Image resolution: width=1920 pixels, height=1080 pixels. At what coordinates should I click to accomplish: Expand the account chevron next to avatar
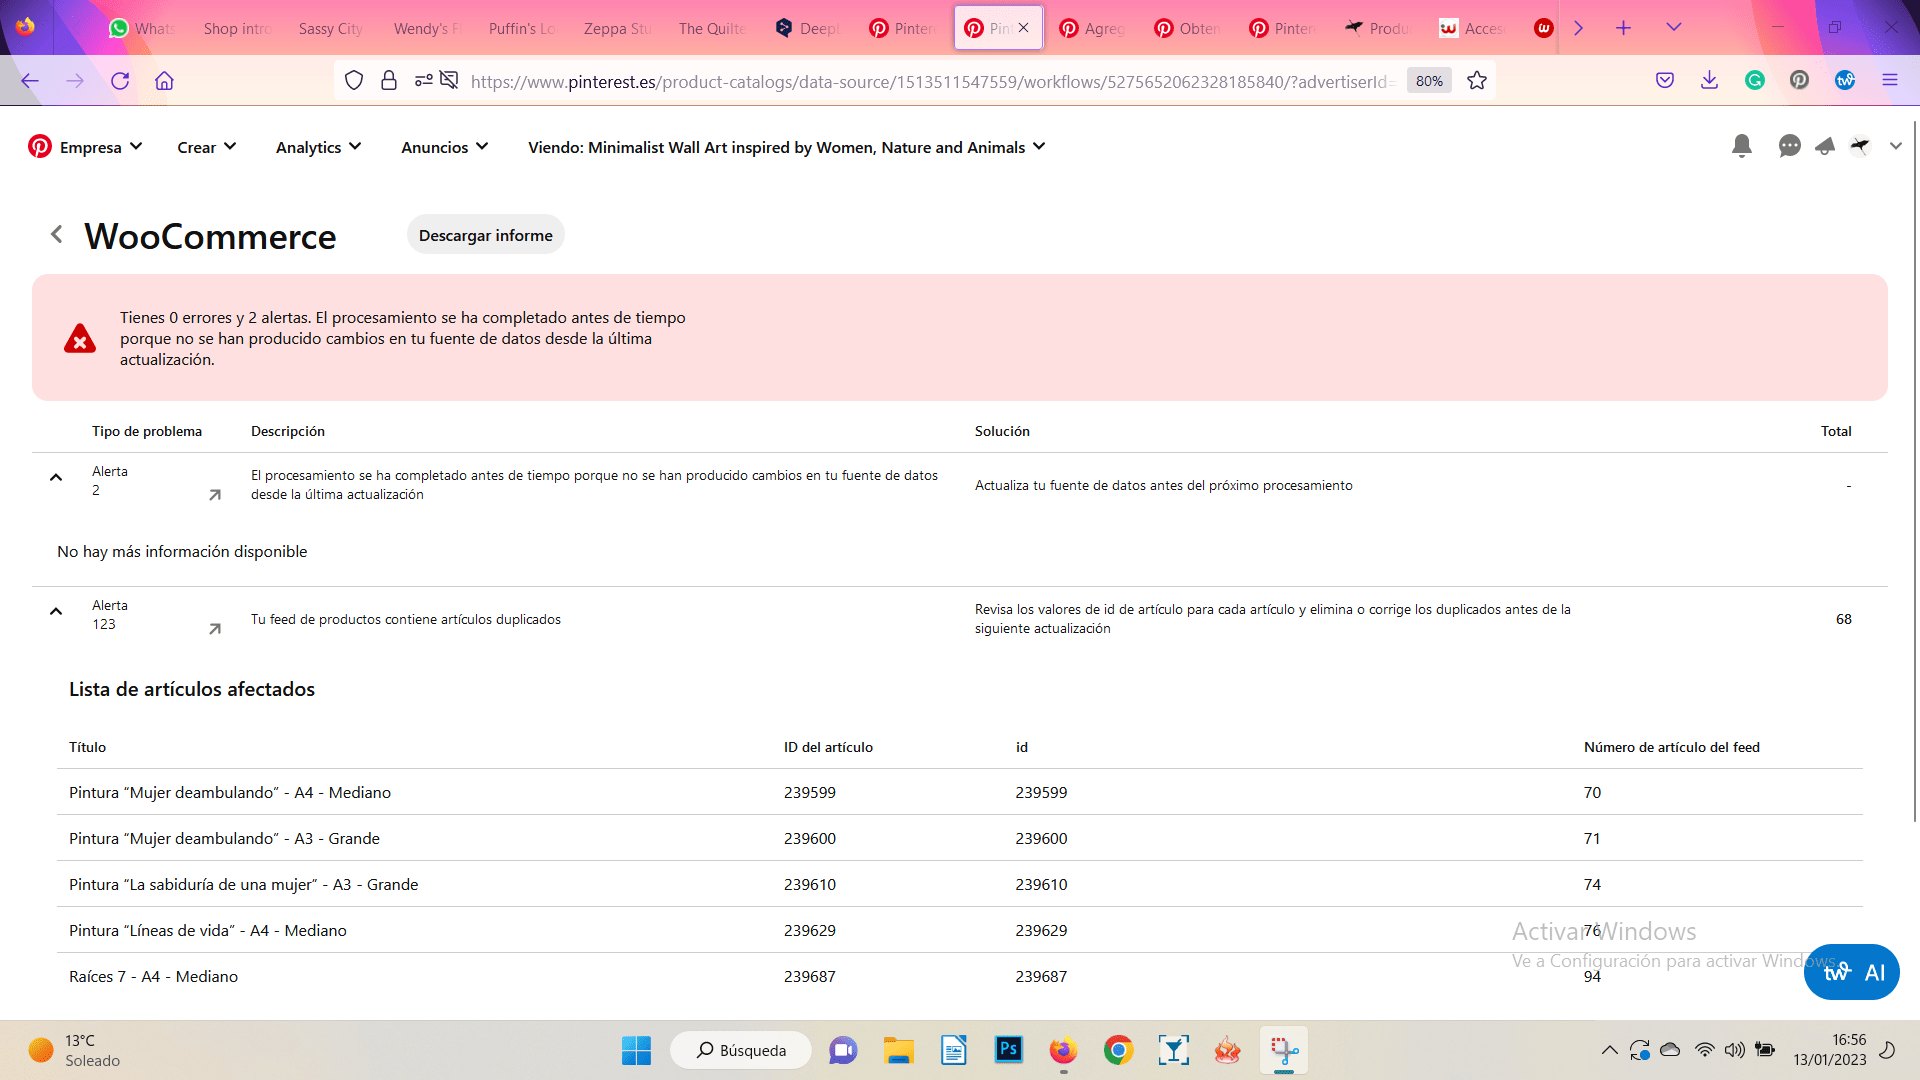tap(1895, 146)
